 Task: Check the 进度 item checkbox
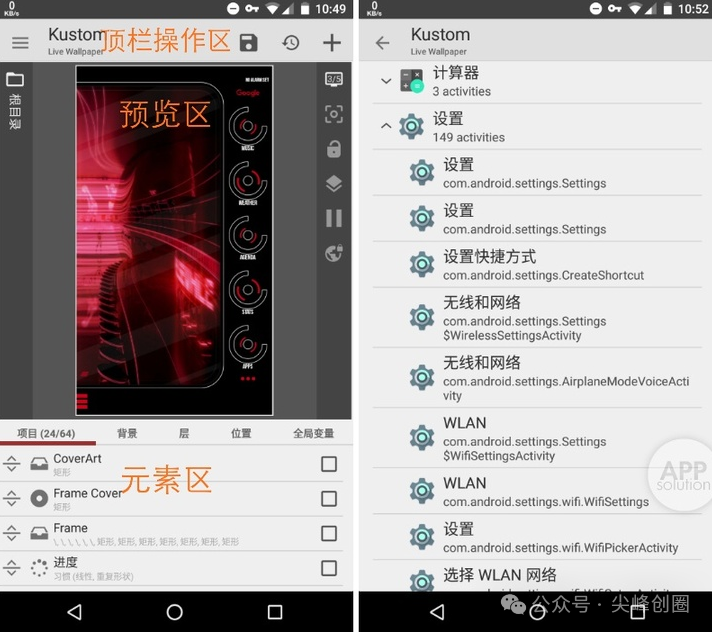[329, 568]
